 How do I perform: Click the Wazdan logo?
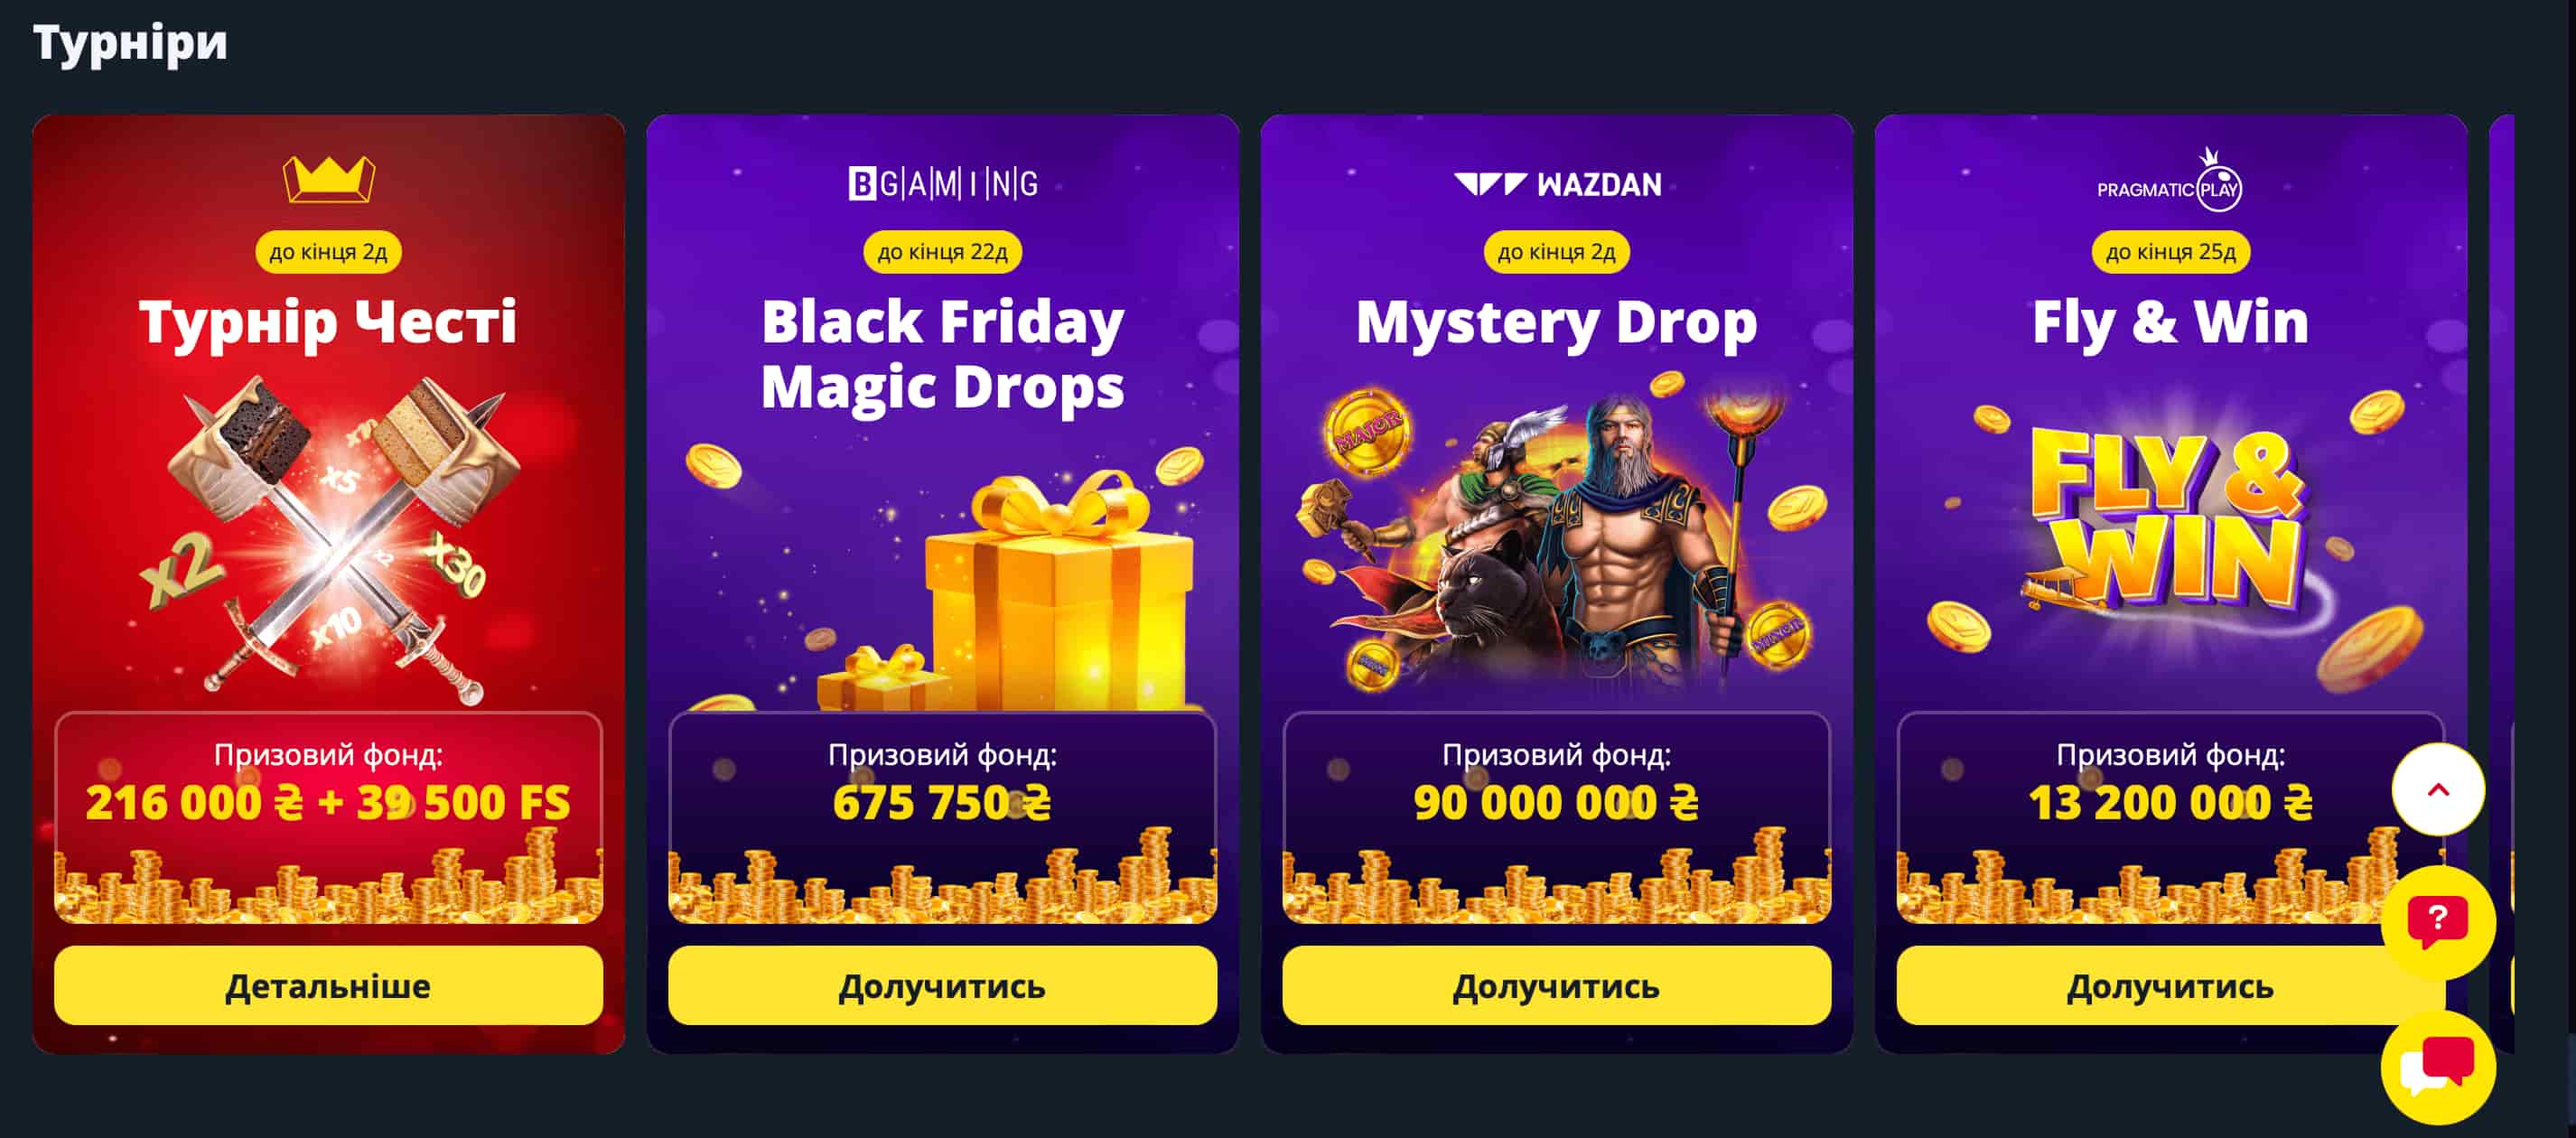1557,184
